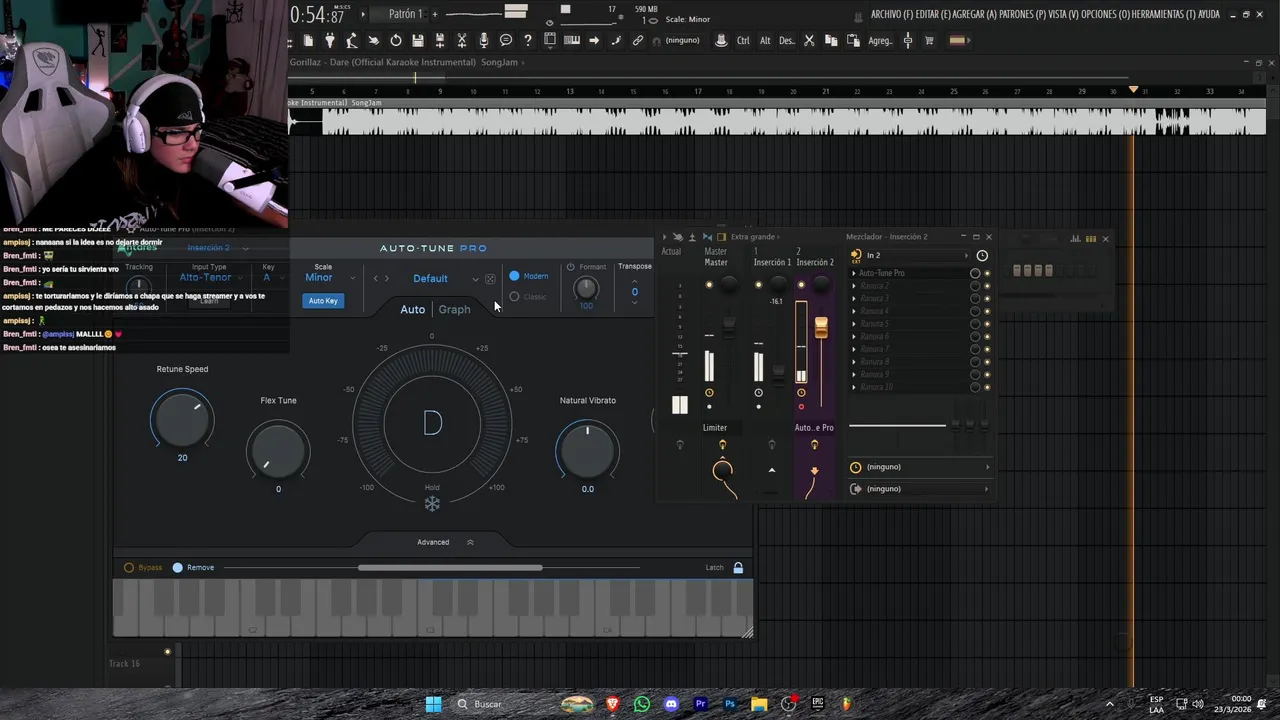Open the piano roll keyboard icon
The height and width of the screenshot is (720, 1280).
pyautogui.click(x=571, y=40)
